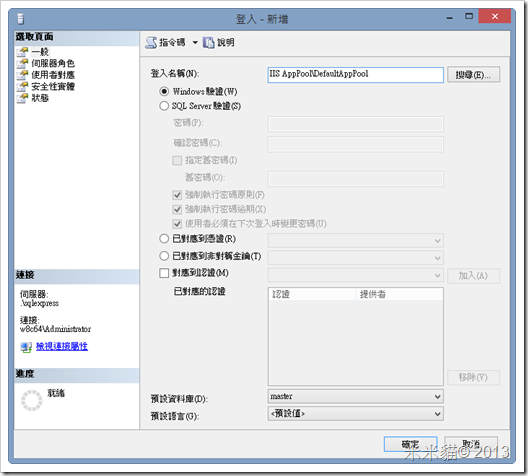This screenshot has width=528, height=476.
Task: Click the connection properties icon
Action: pos(26,347)
